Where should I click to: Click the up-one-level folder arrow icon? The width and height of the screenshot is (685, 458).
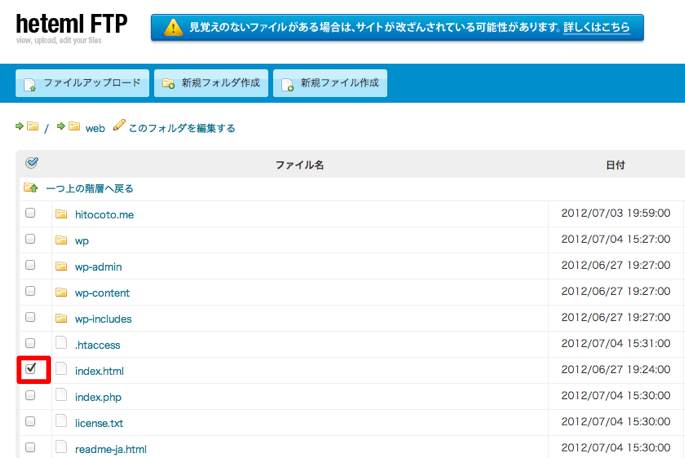pyautogui.click(x=31, y=188)
